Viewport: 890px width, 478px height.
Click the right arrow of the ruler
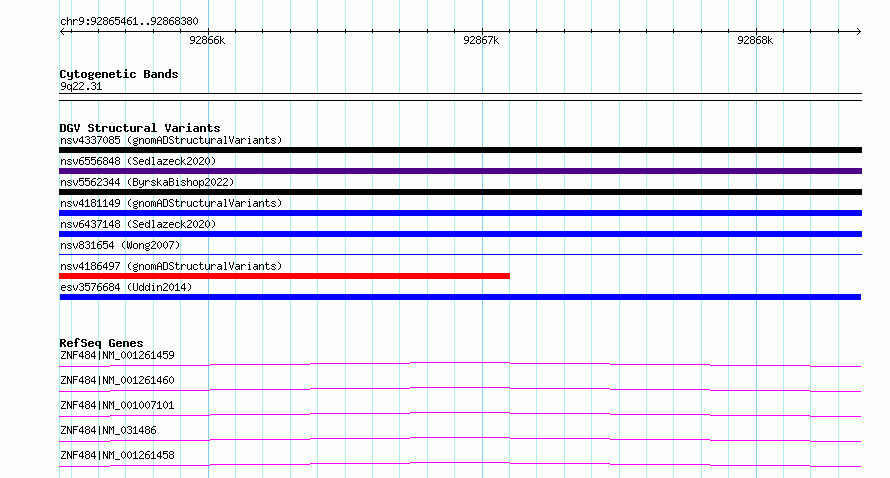tap(858, 31)
